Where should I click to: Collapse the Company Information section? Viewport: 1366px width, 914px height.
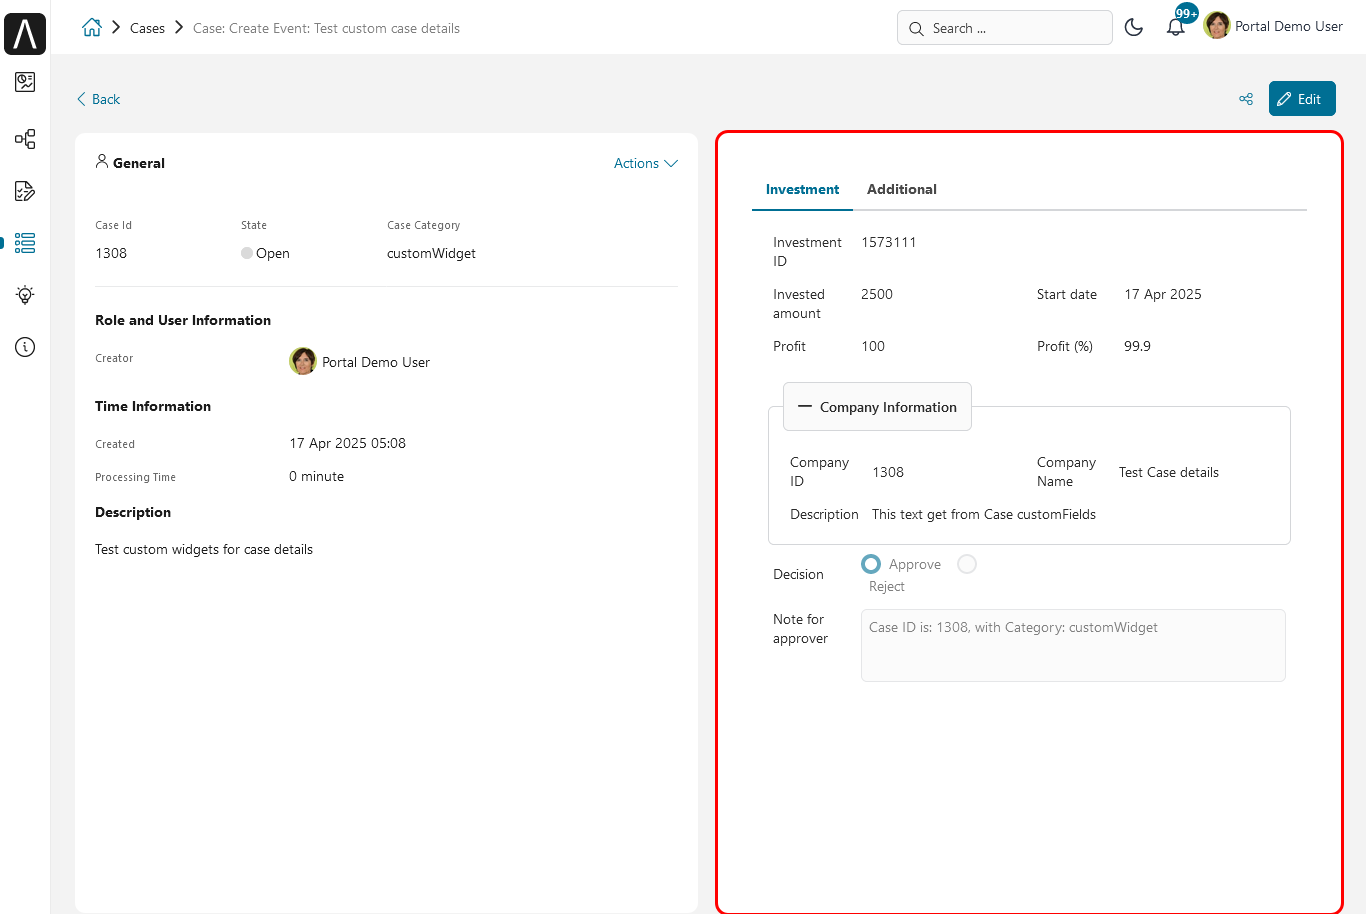[877, 407]
